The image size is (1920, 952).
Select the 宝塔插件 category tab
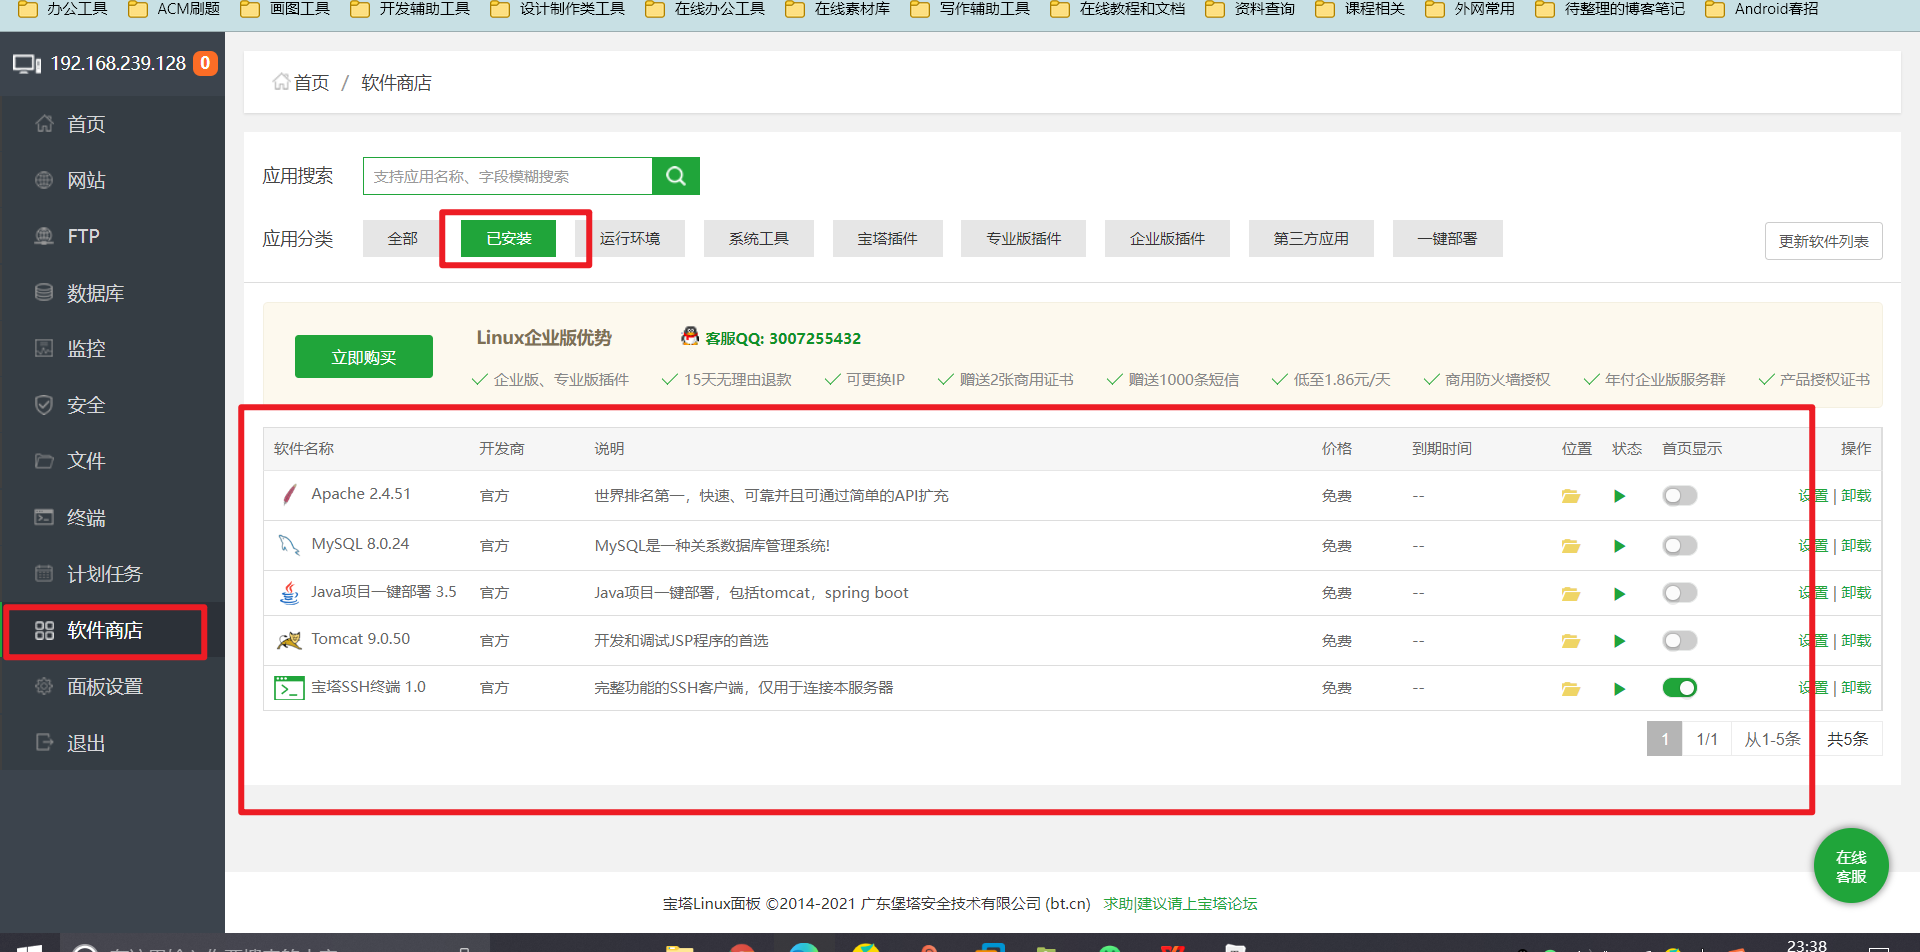coord(888,239)
